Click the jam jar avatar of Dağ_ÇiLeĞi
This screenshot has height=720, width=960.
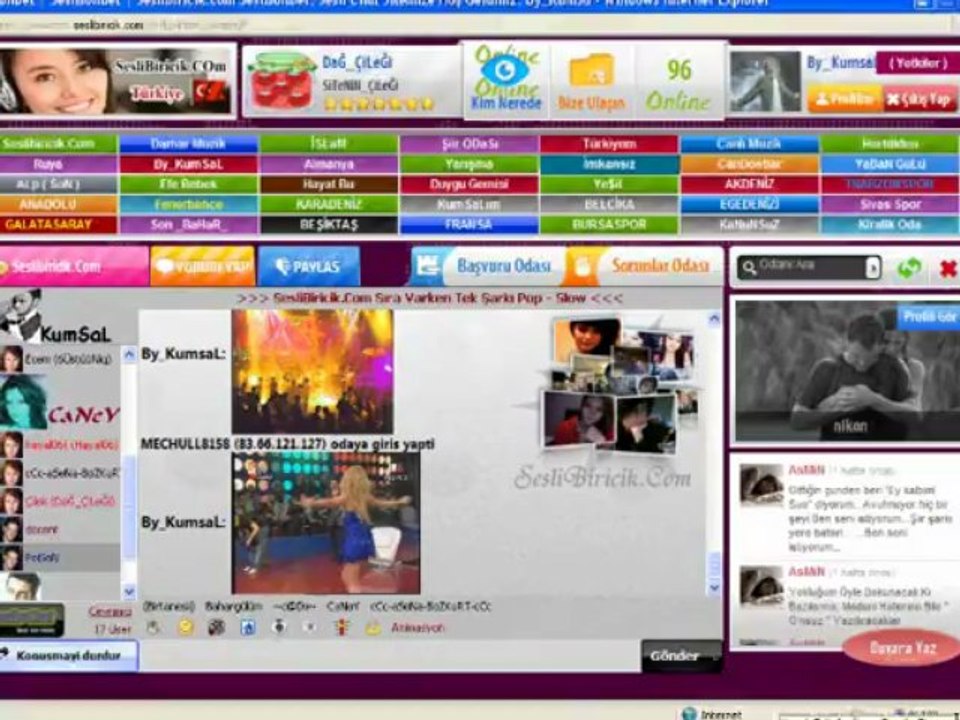(x=281, y=80)
